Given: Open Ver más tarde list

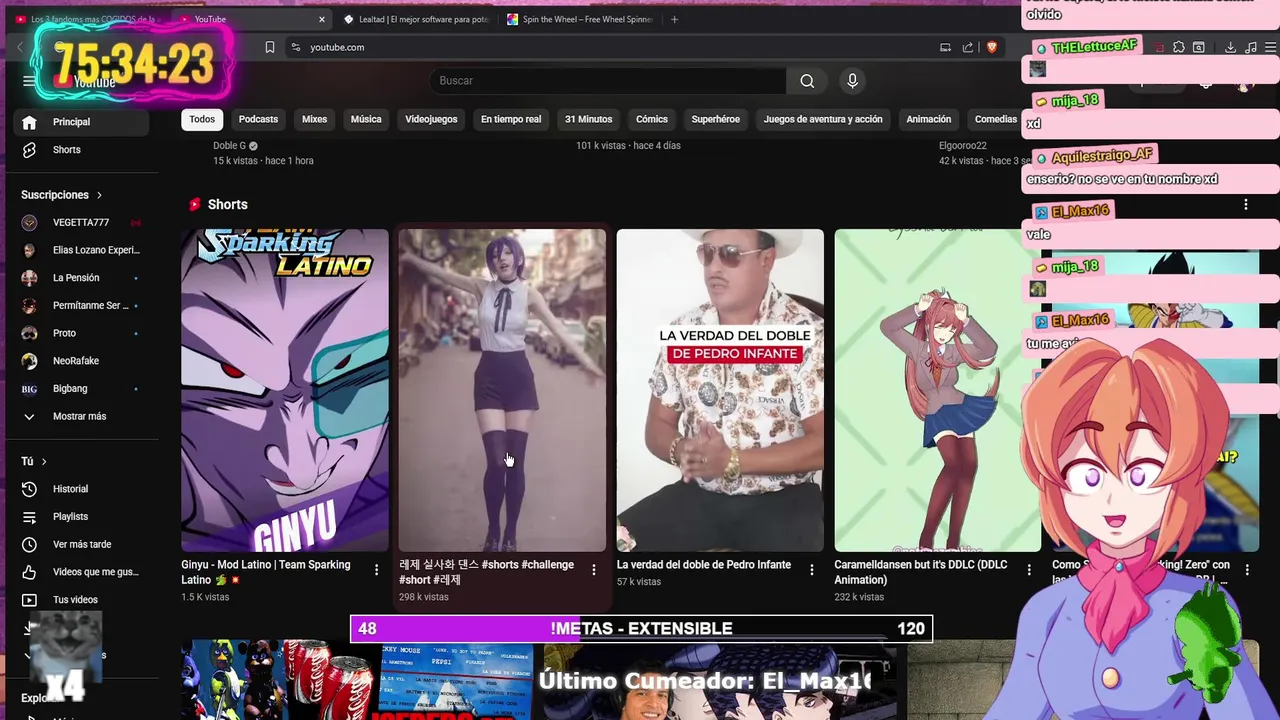Looking at the screenshot, I should (82, 545).
